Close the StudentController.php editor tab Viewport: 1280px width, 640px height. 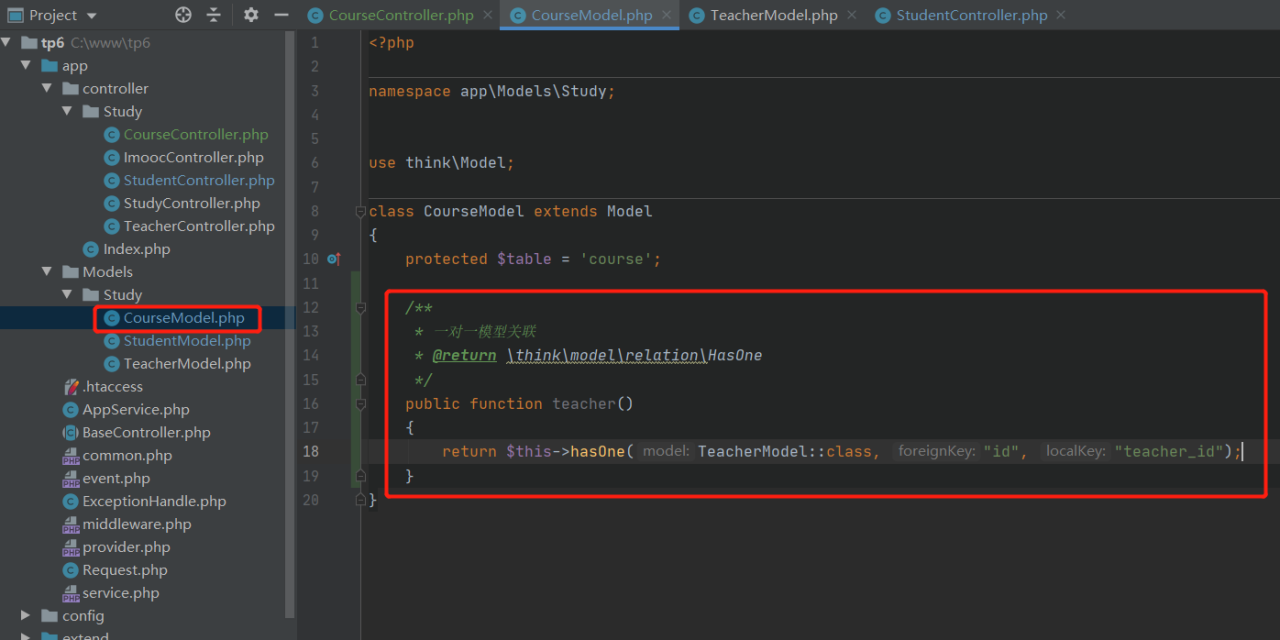click(1061, 15)
